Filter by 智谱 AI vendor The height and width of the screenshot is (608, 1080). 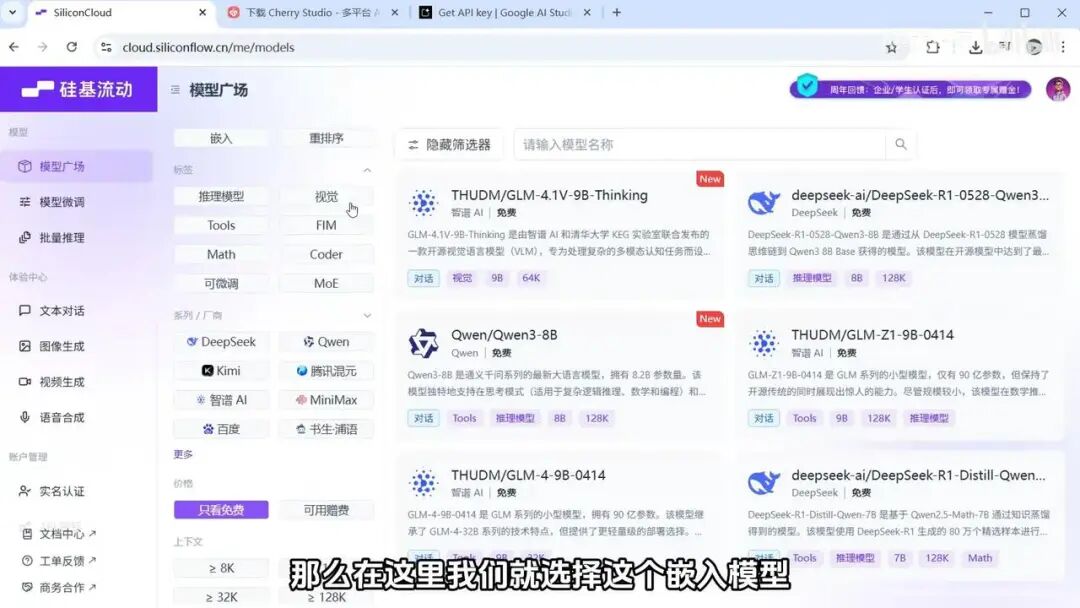click(221, 399)
